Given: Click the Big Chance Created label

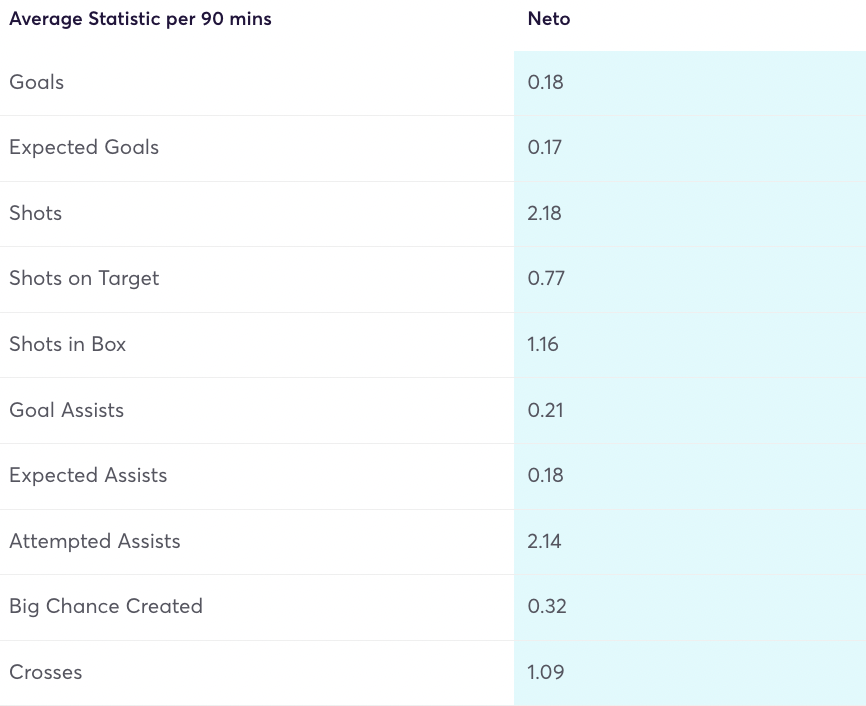Looking at the screenshot, I should coord(106,606).
